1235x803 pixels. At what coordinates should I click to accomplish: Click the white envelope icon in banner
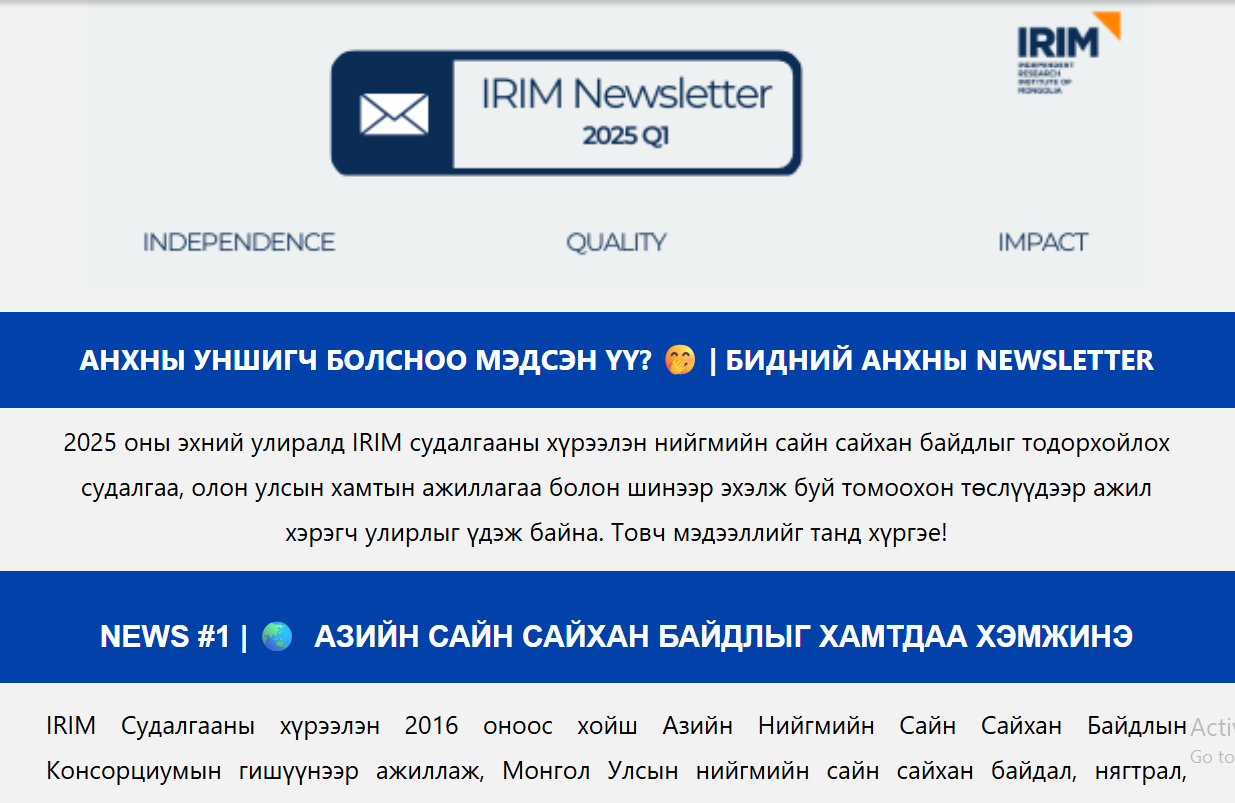(x=394, y=113)
